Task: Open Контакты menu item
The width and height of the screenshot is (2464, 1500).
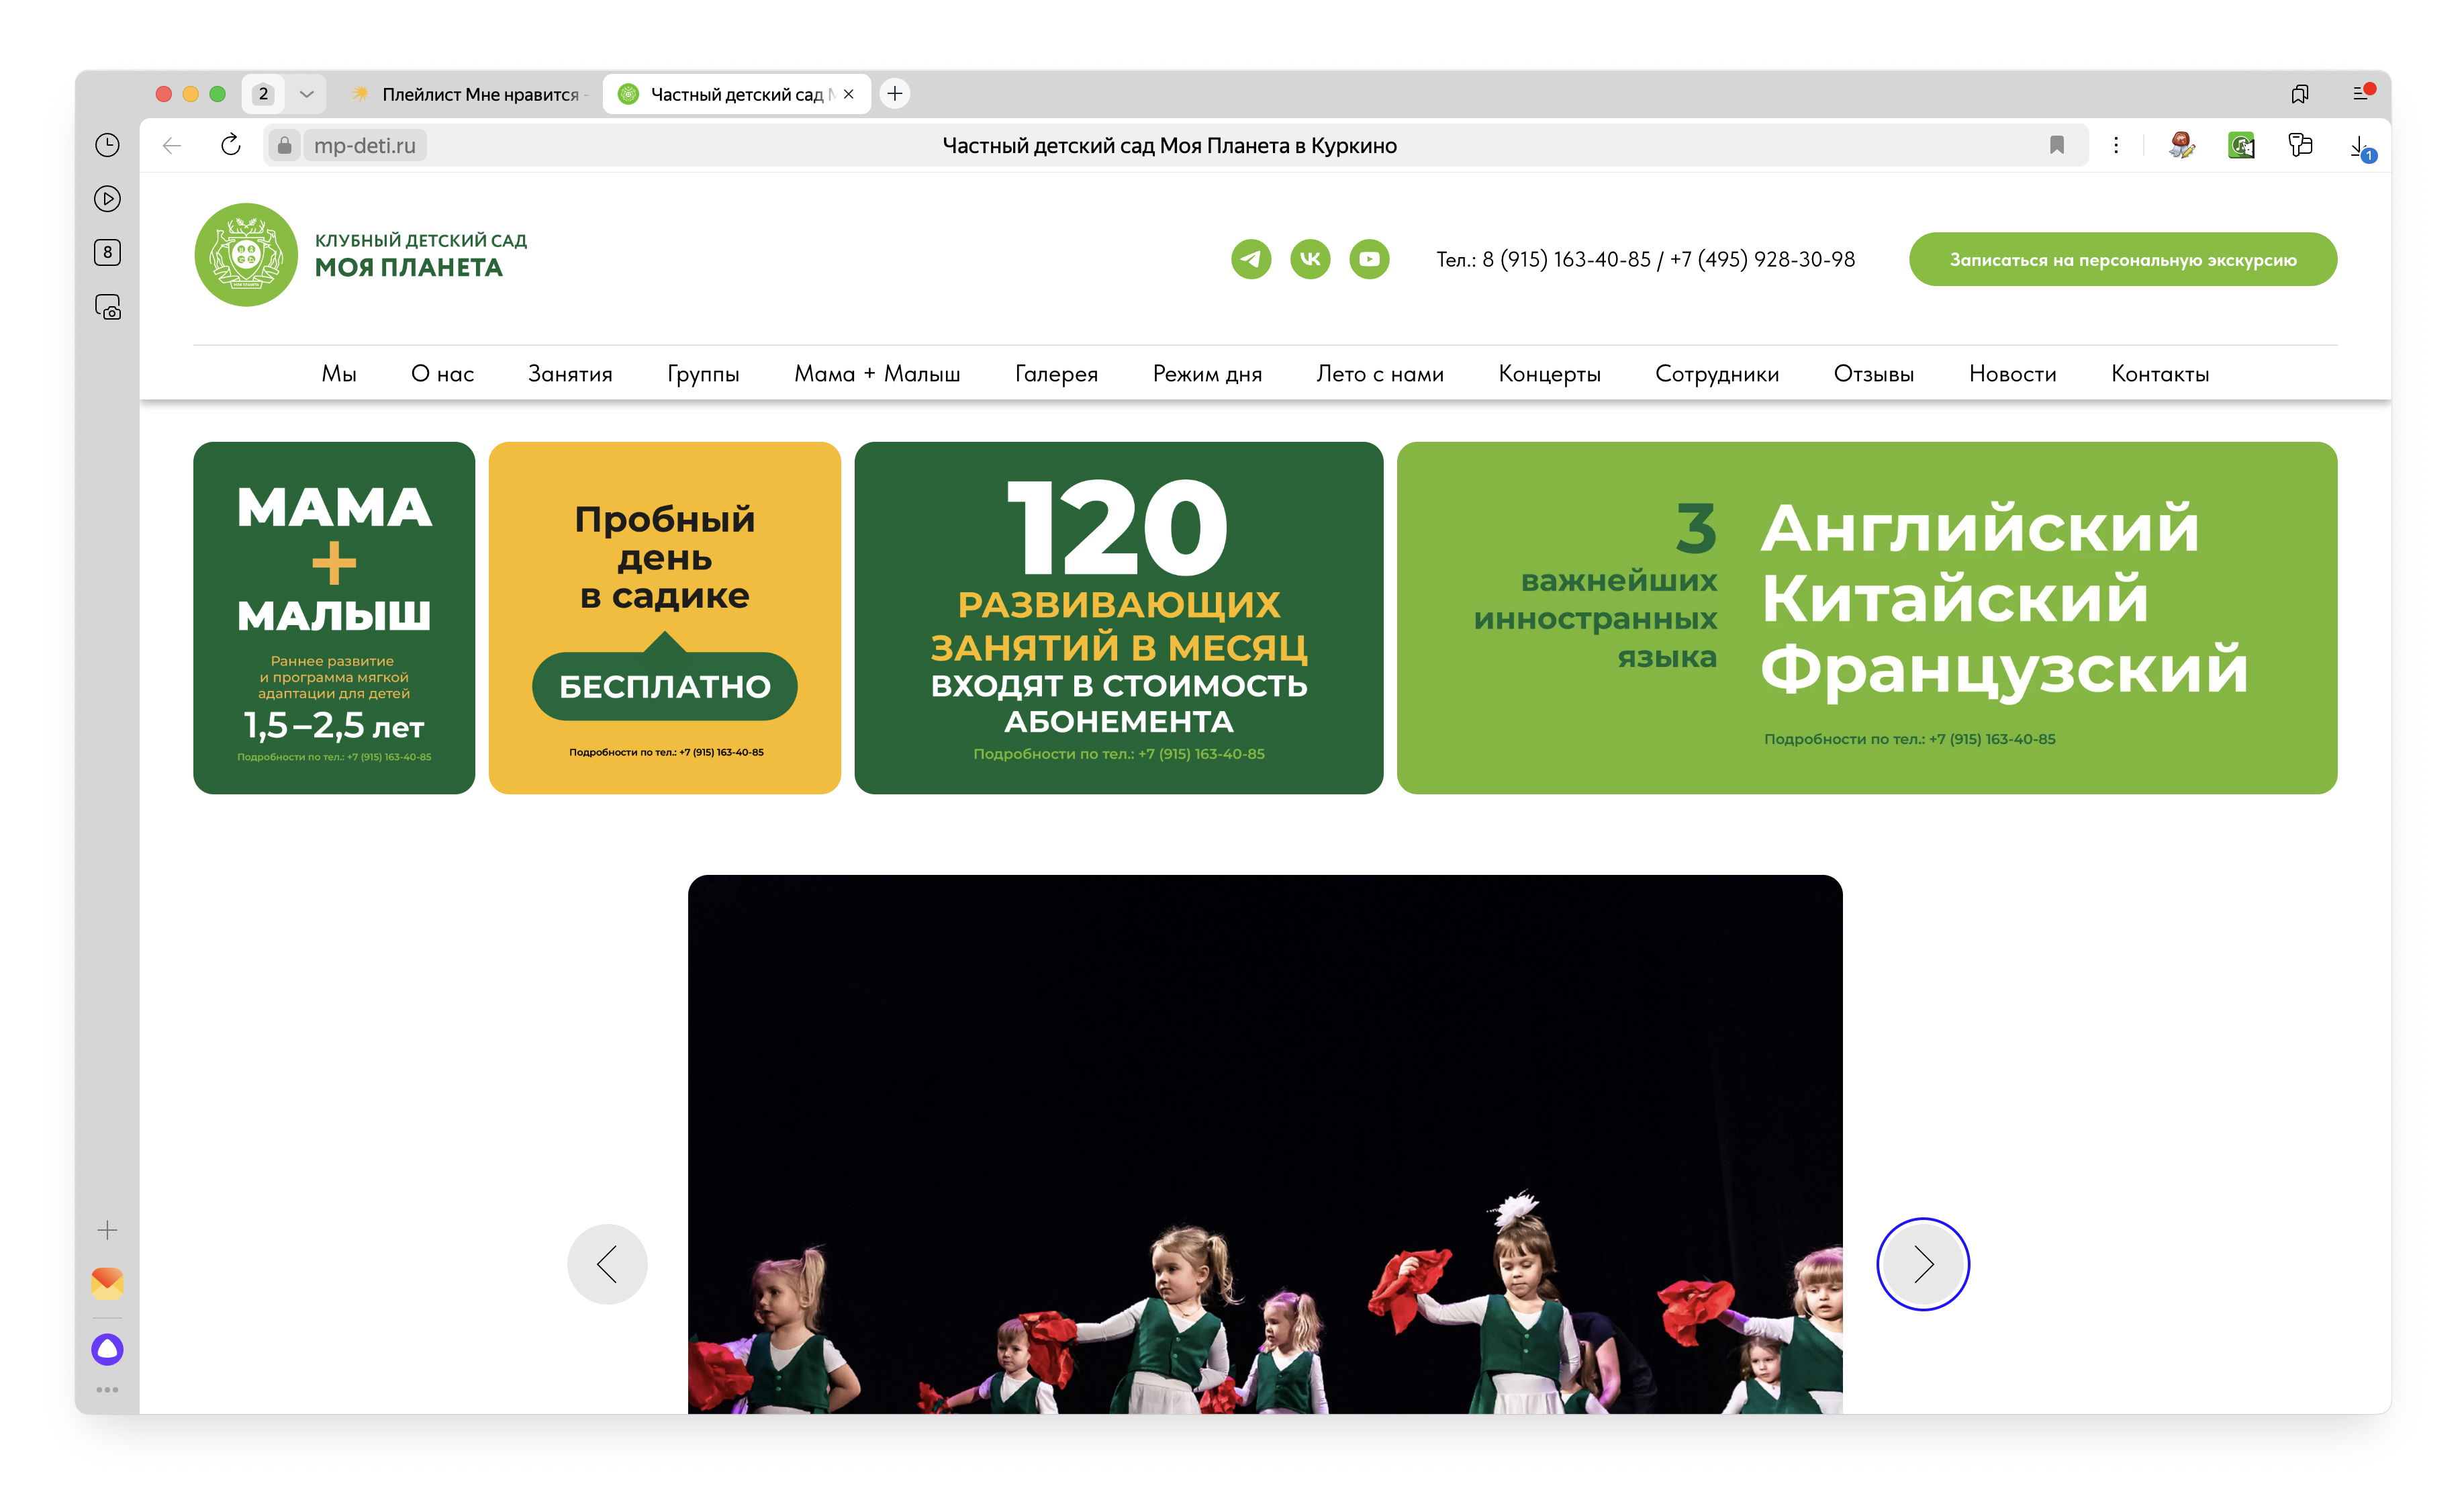Action: click(x=2160, y=373)
